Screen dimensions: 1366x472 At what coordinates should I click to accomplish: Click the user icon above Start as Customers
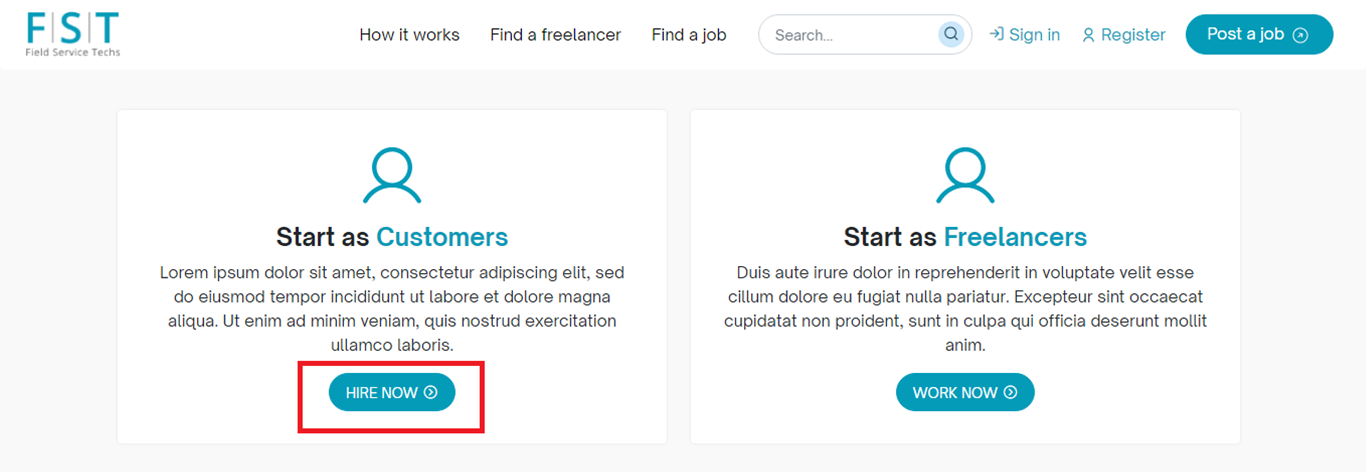392,176
